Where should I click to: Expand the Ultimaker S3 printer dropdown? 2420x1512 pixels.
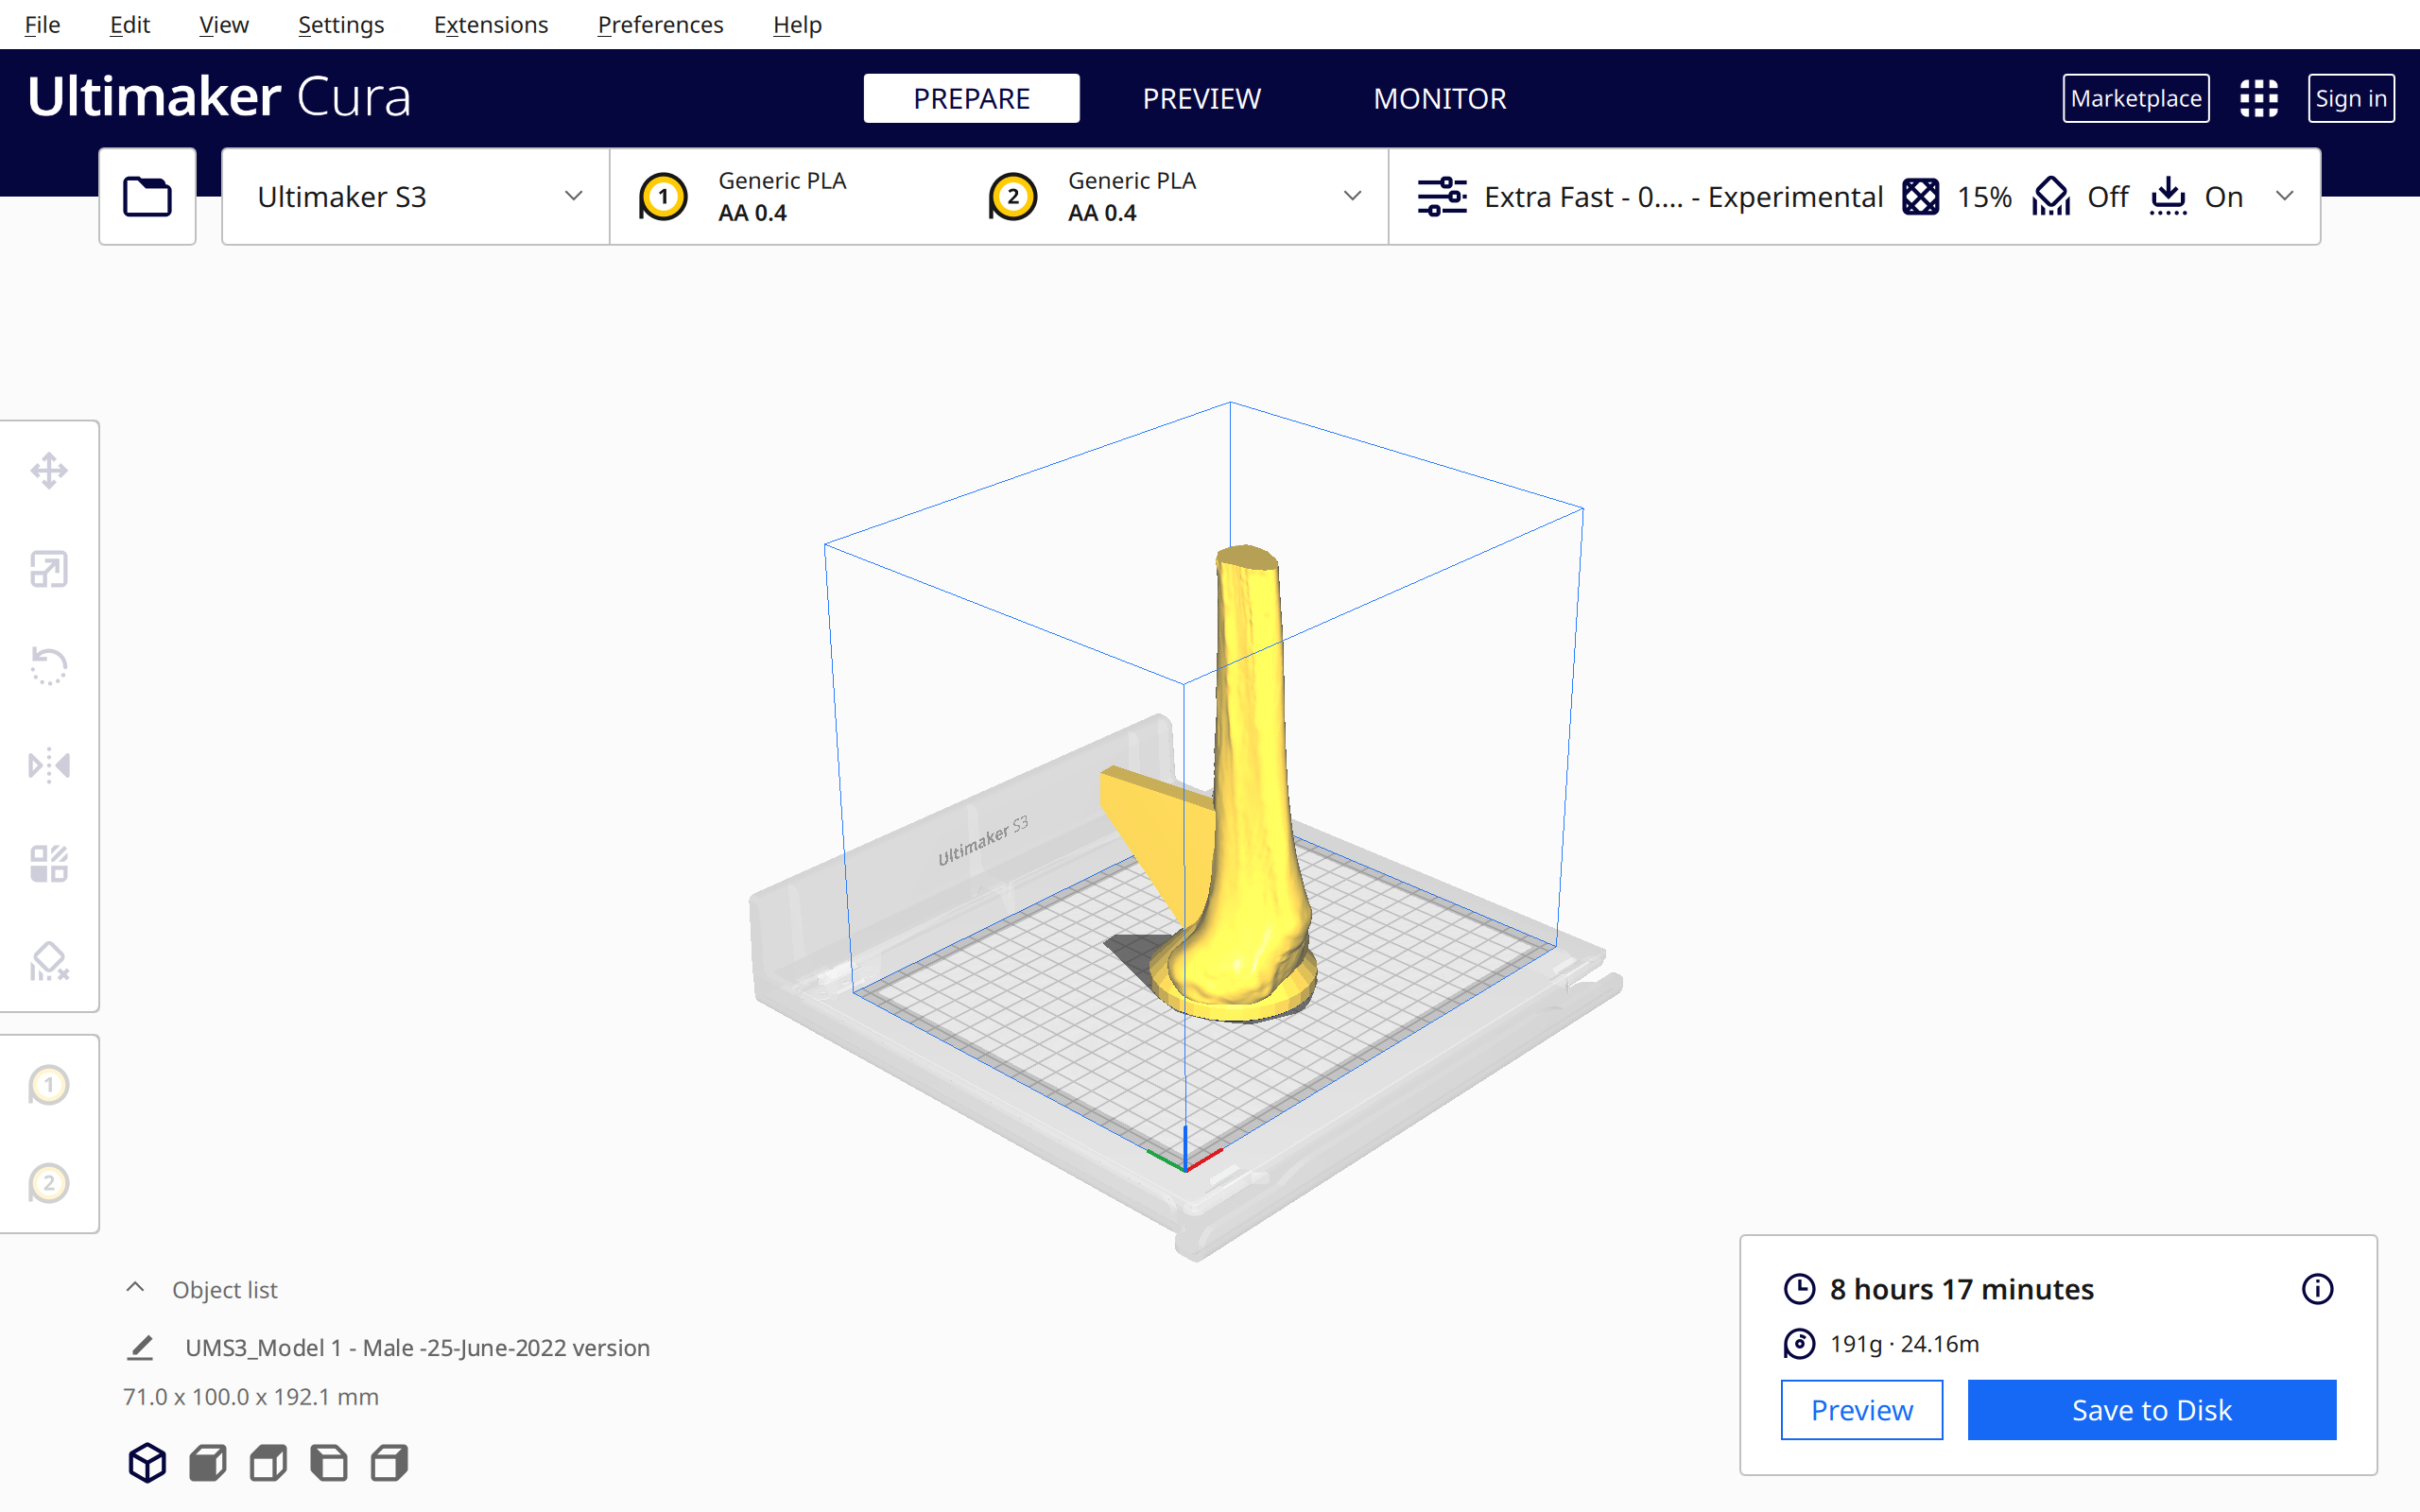(x=416, y=197)
